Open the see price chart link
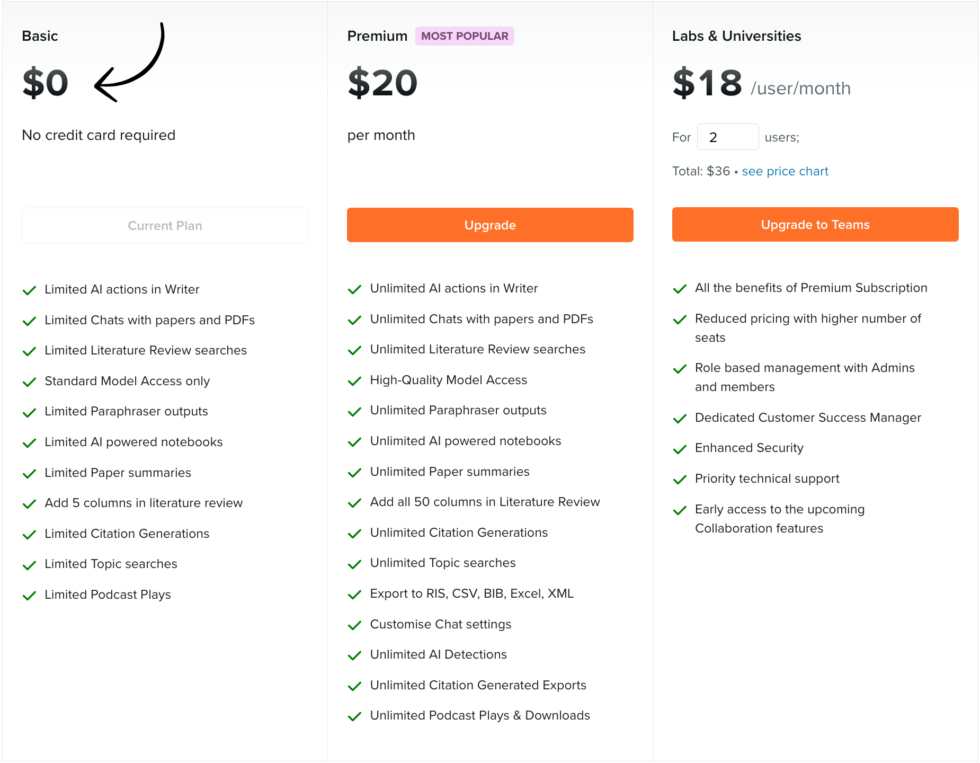This screenshot has width=980, height=763. 785,171
